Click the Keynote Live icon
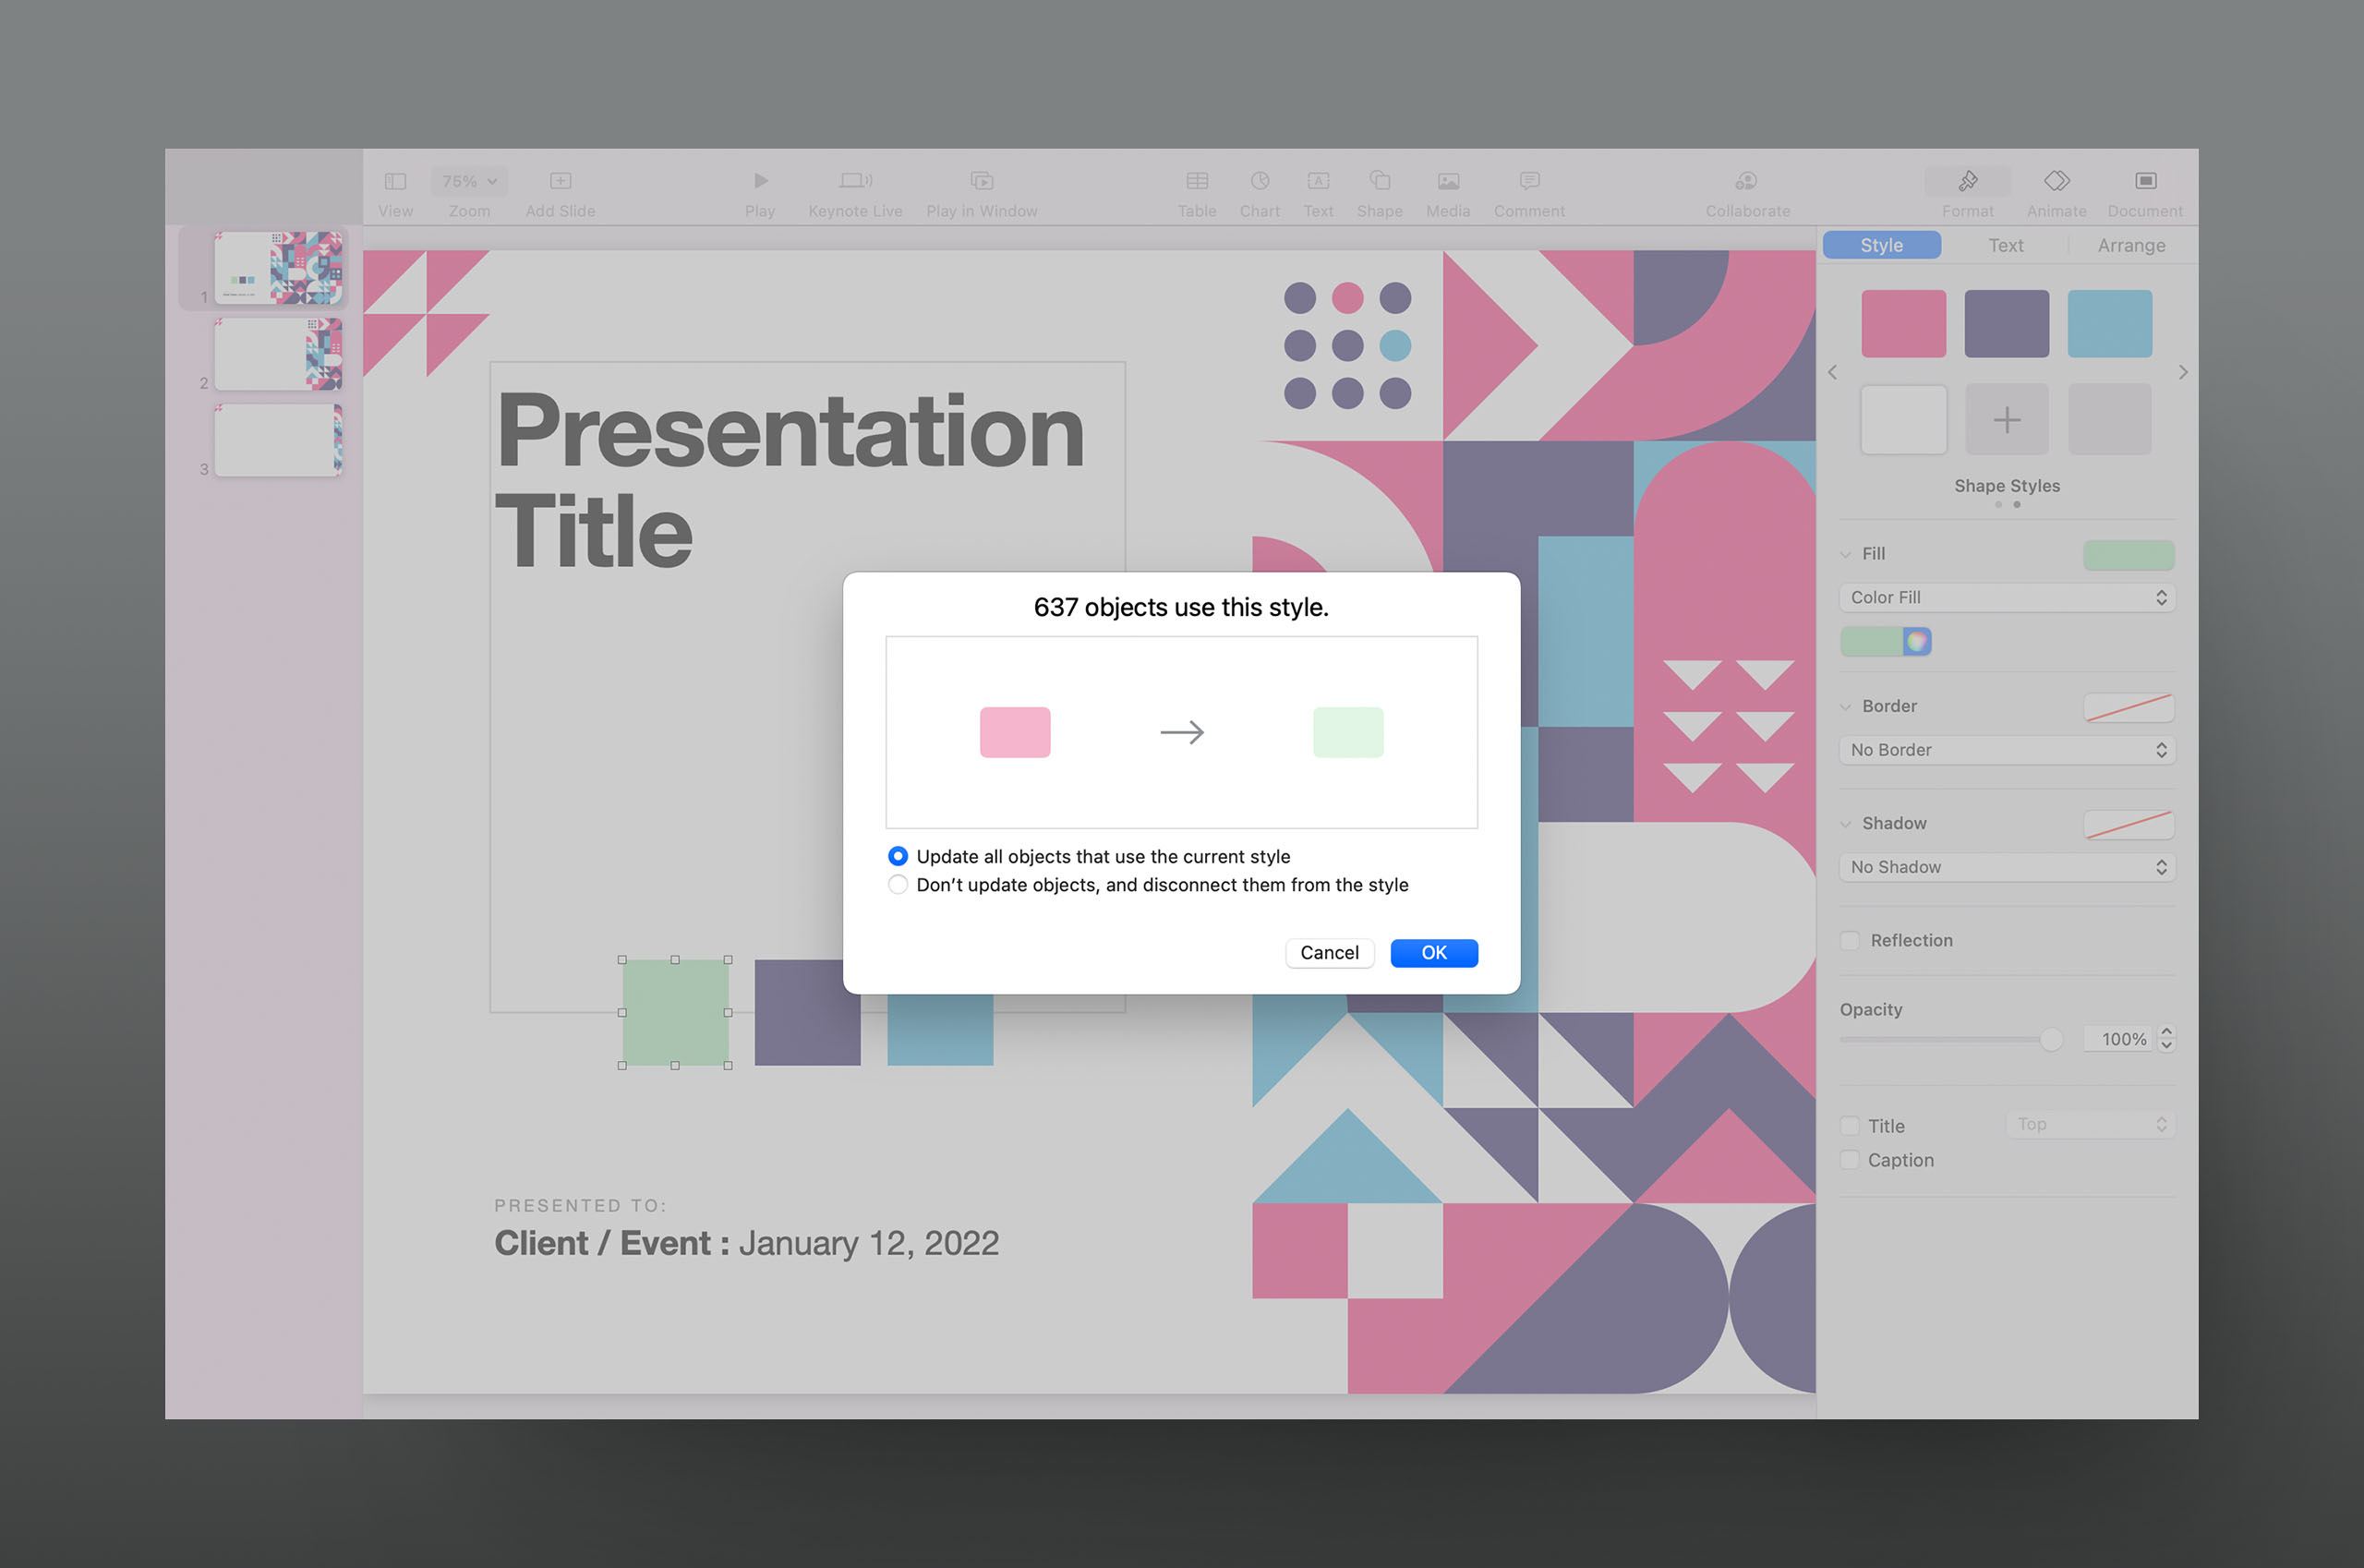The width and height of the screenshot is (2364, 1568). click(x=855, y=181)
